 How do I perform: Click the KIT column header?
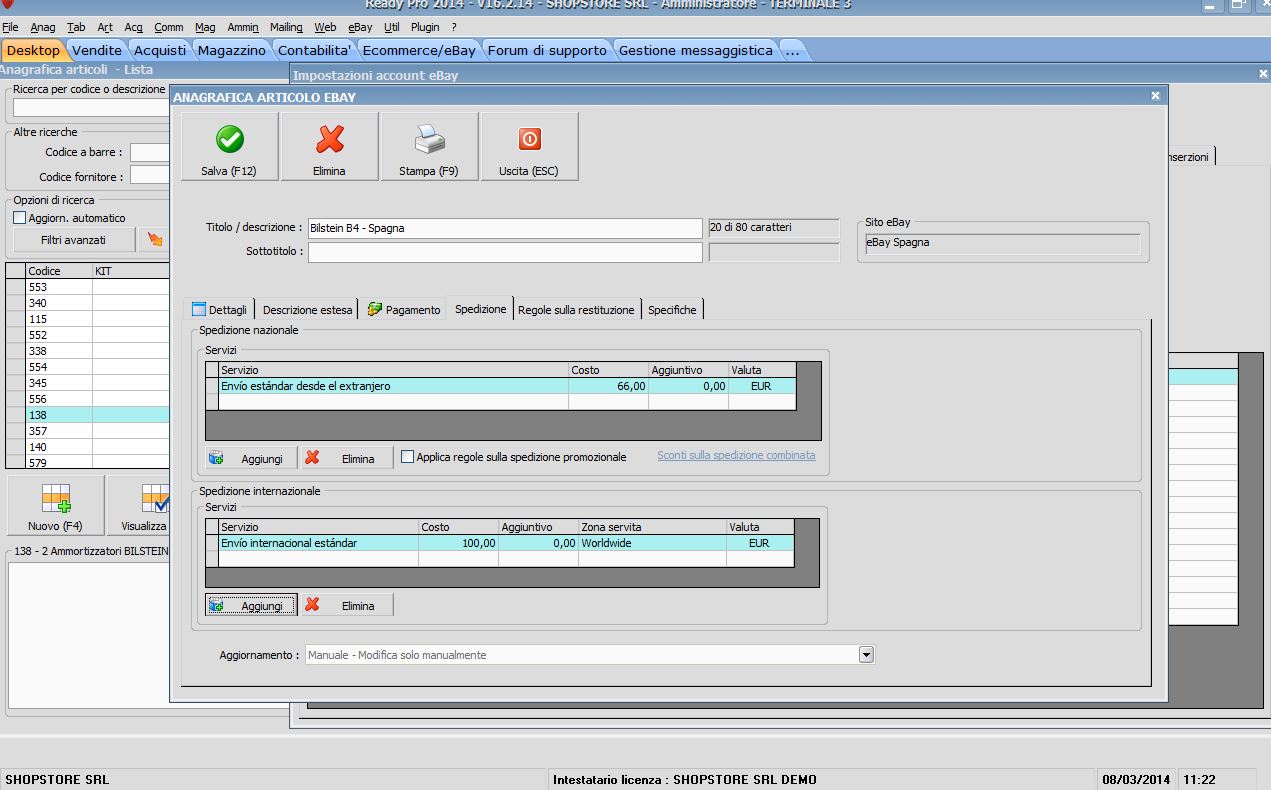click(x=131, y=271)
